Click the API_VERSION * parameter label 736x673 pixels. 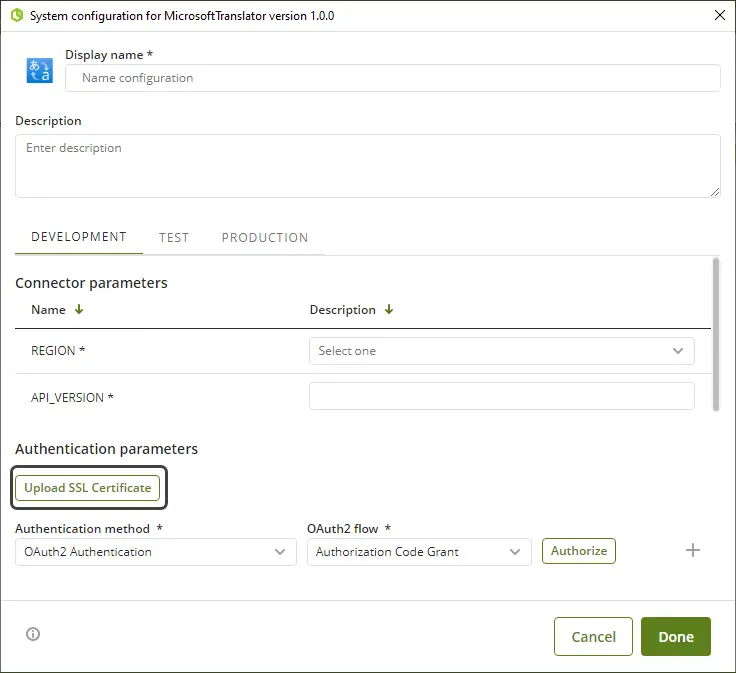(x=72, y=398)
